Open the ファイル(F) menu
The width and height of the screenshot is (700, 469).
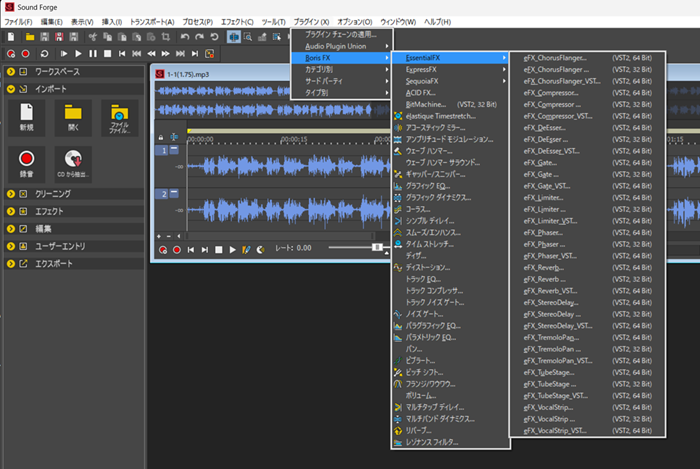point(18,22)
